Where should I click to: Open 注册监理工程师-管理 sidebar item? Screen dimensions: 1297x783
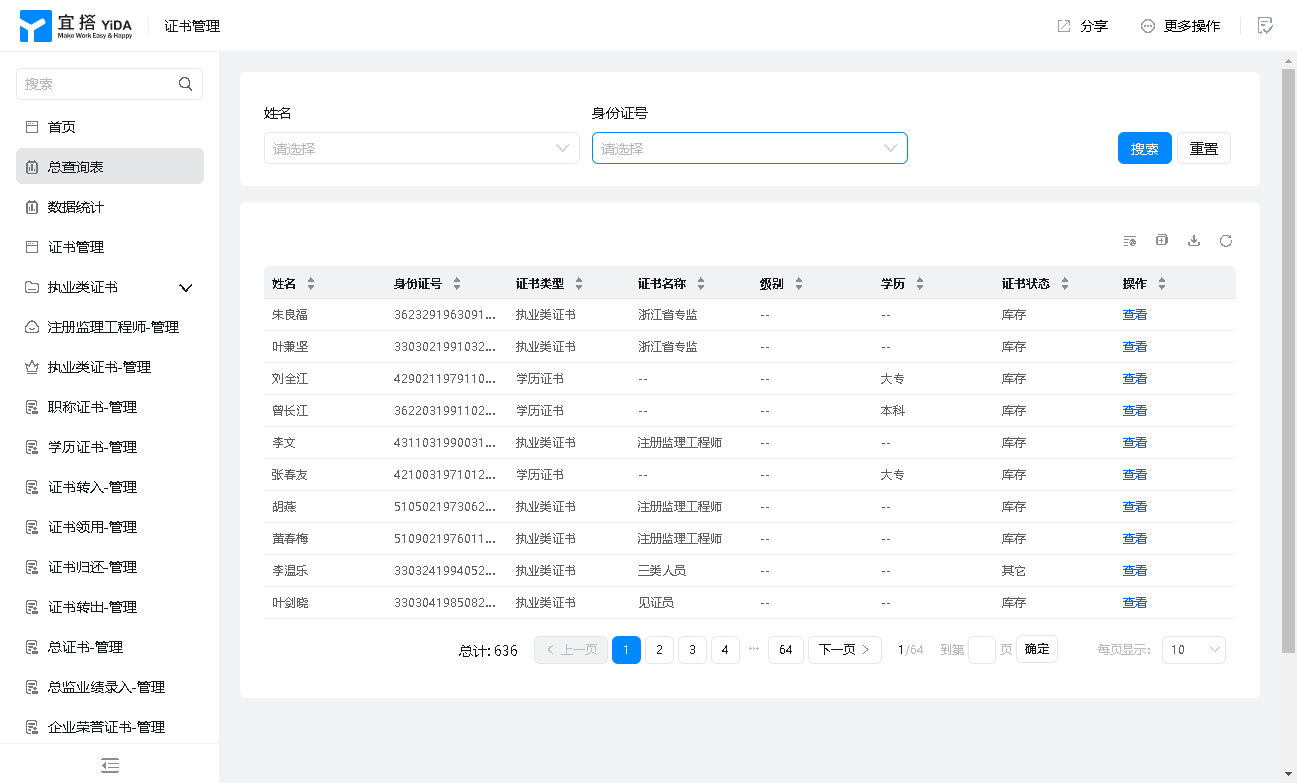pos(110,327)
